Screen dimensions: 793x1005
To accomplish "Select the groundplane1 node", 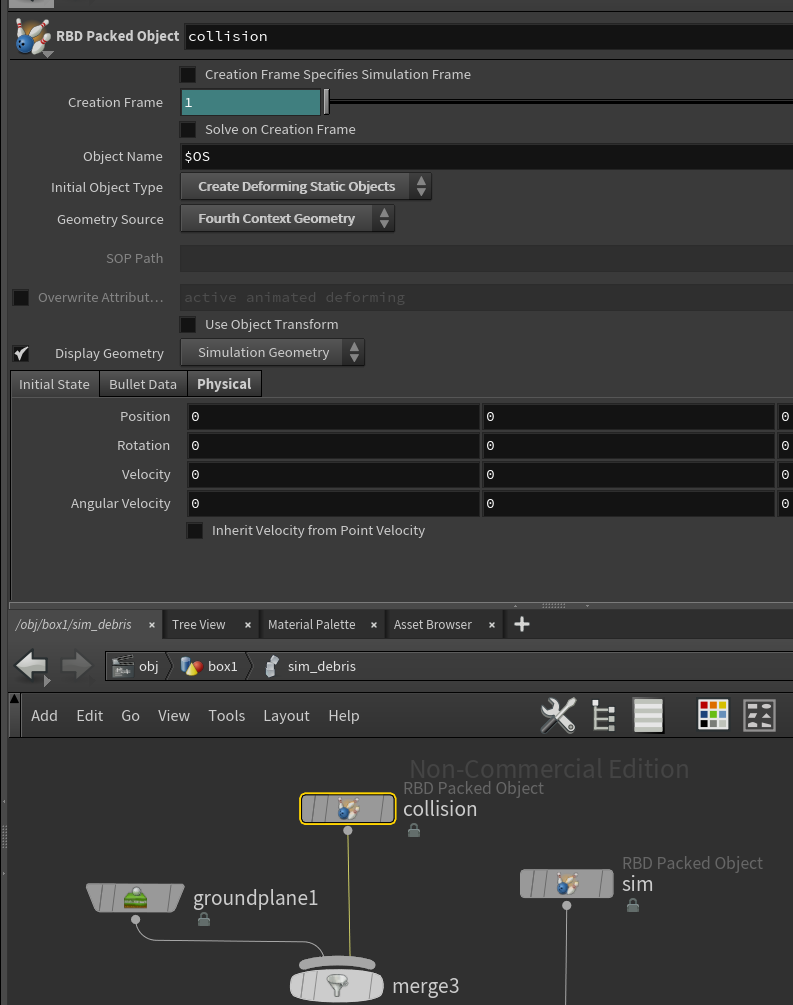I will (135, 898).
